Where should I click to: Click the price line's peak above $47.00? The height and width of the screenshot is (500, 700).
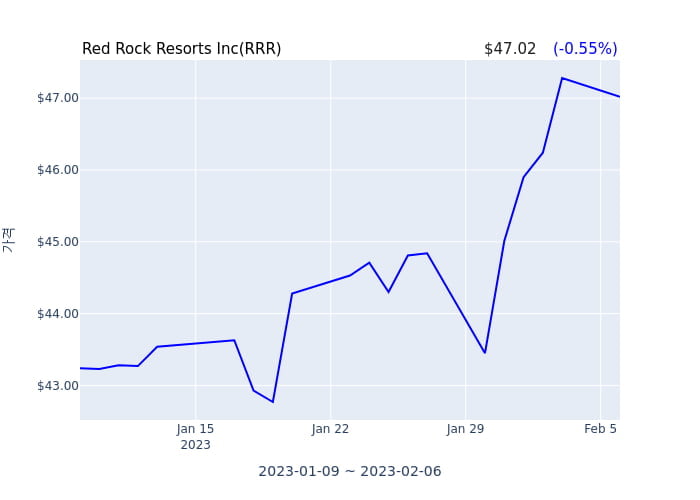pos(562,78)
